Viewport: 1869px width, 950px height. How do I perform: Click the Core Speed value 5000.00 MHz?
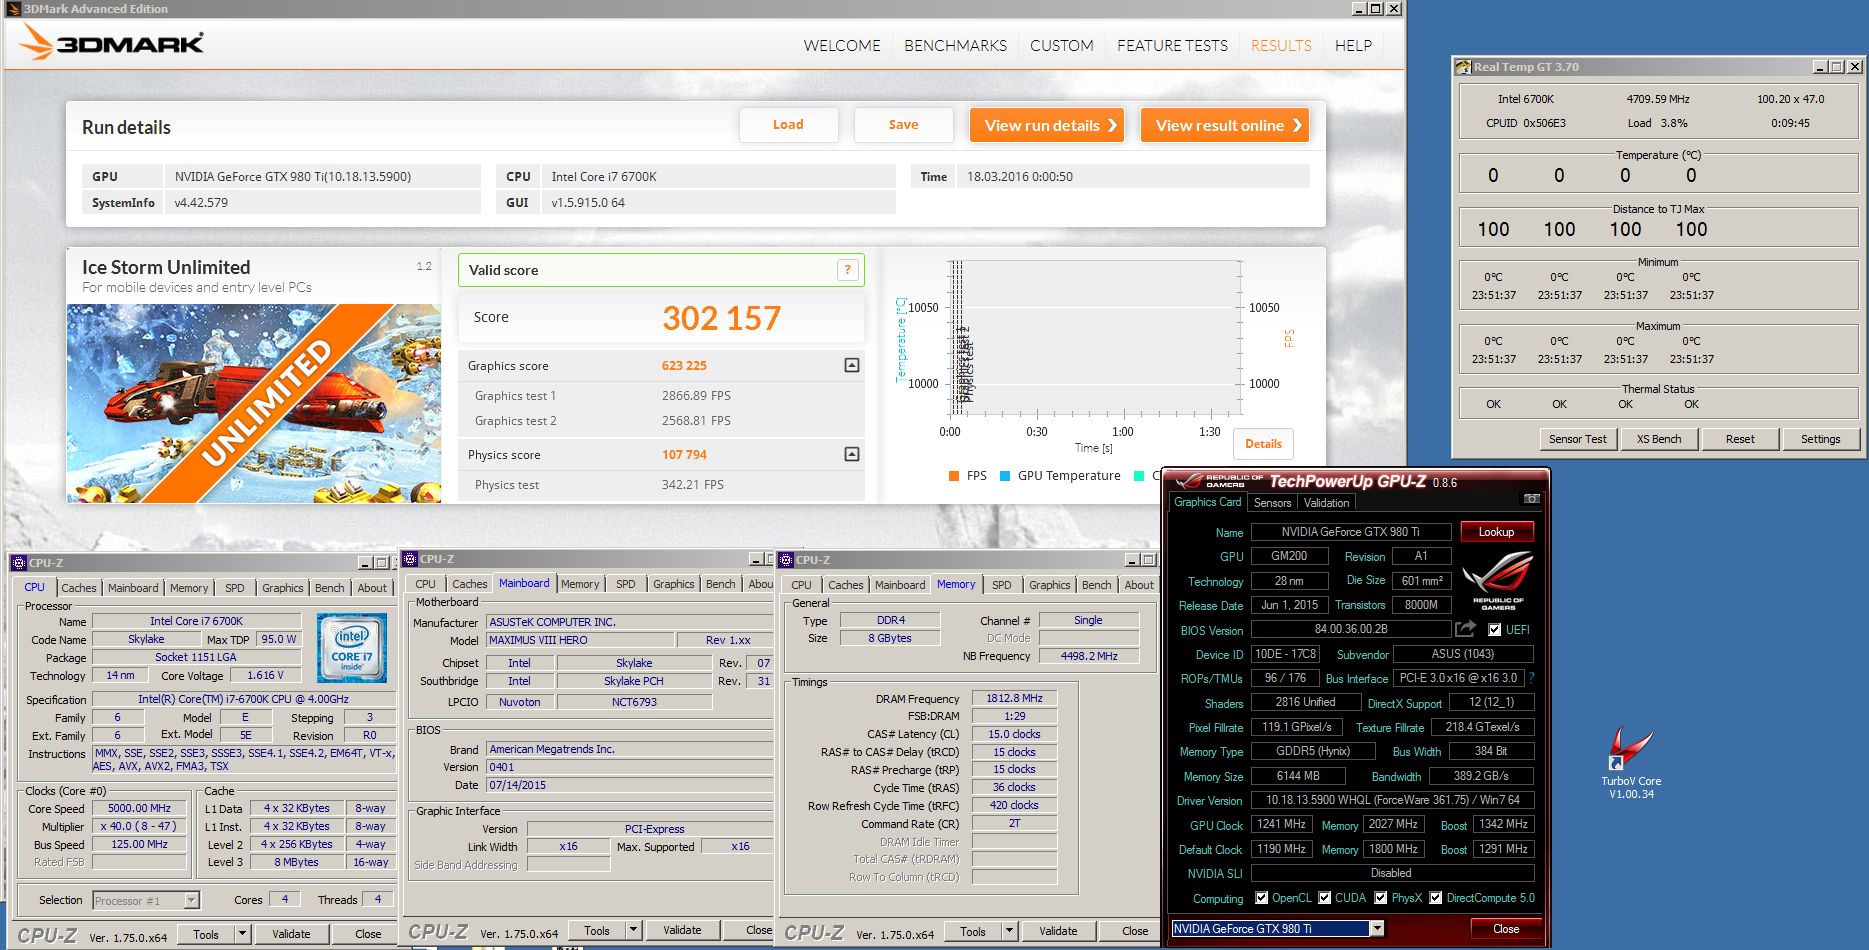(140, 808)
